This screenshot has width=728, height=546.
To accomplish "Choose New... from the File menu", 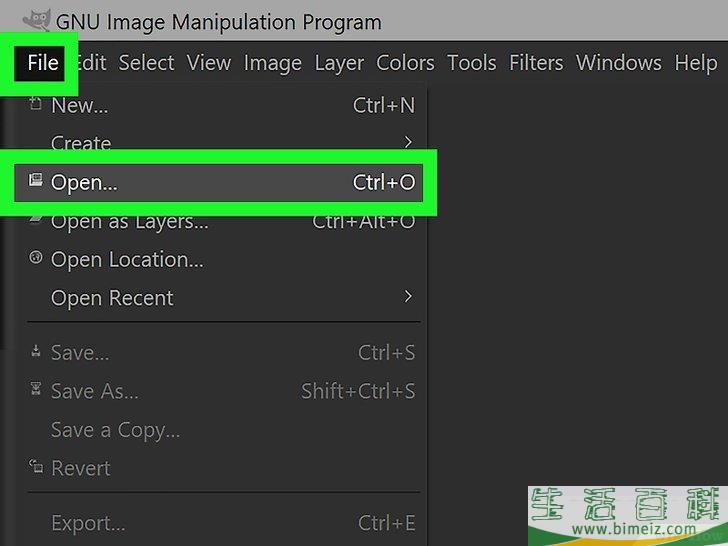I will point(223,105).
